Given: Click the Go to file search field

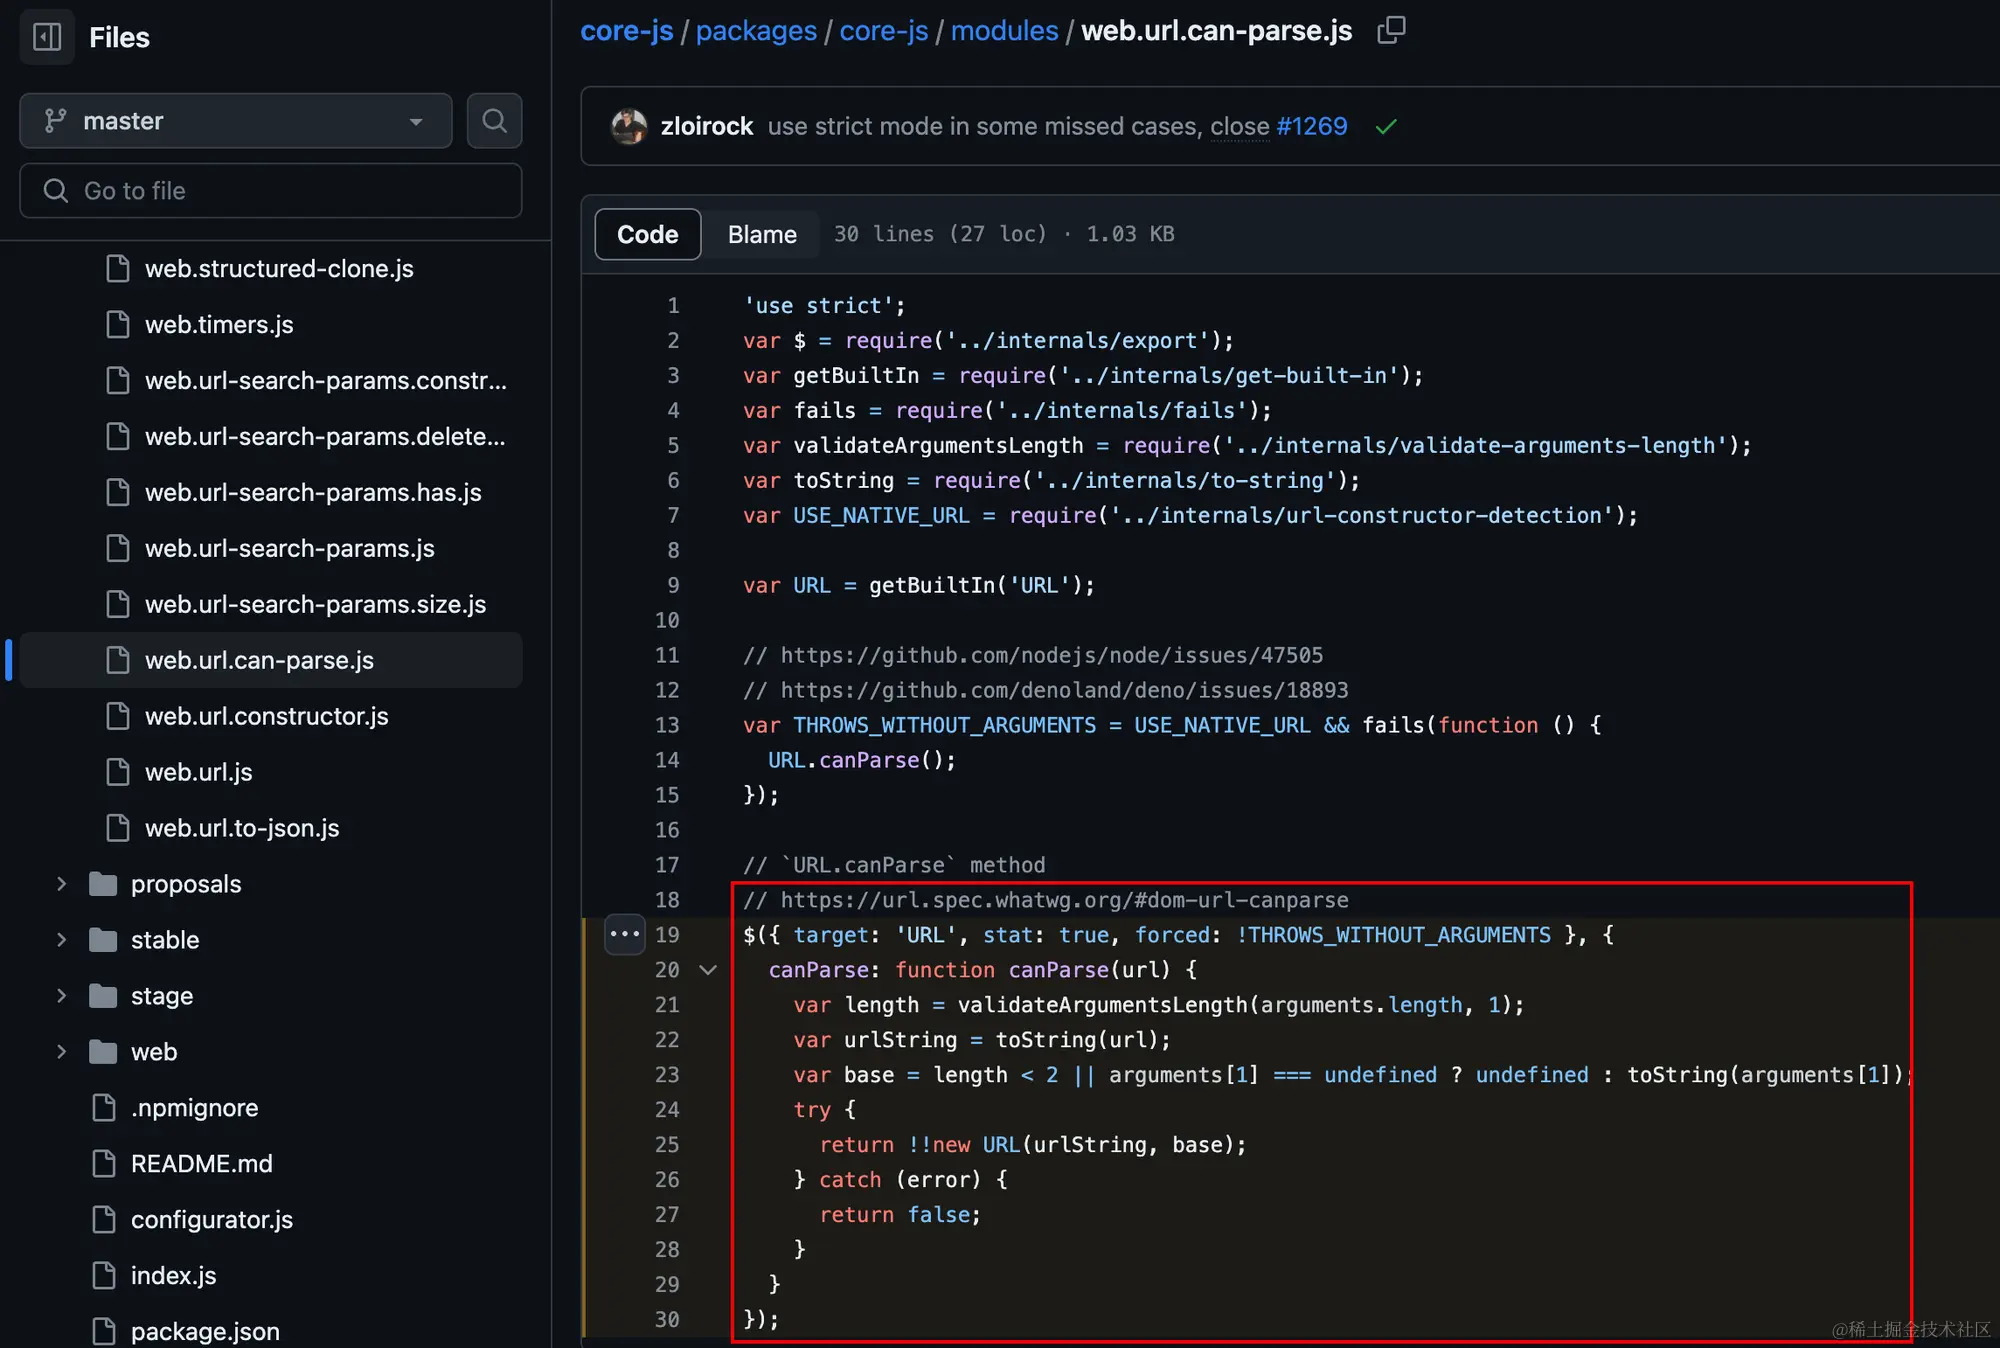Looking at the screenshot, I should tap(270, 190).
